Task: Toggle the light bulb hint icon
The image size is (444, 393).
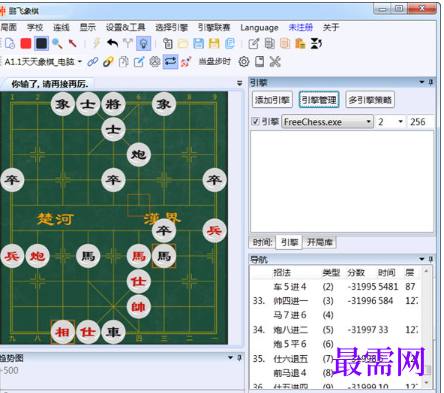Action: (143, 43)
